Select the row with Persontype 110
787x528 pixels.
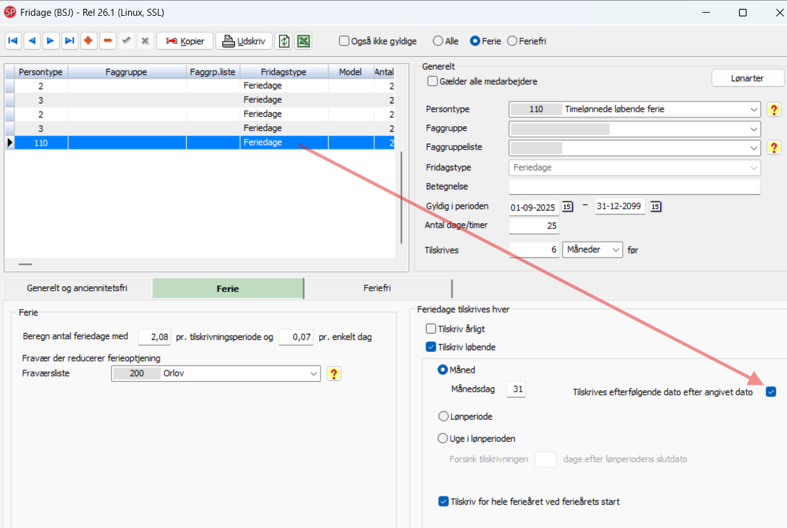(200, 143)
